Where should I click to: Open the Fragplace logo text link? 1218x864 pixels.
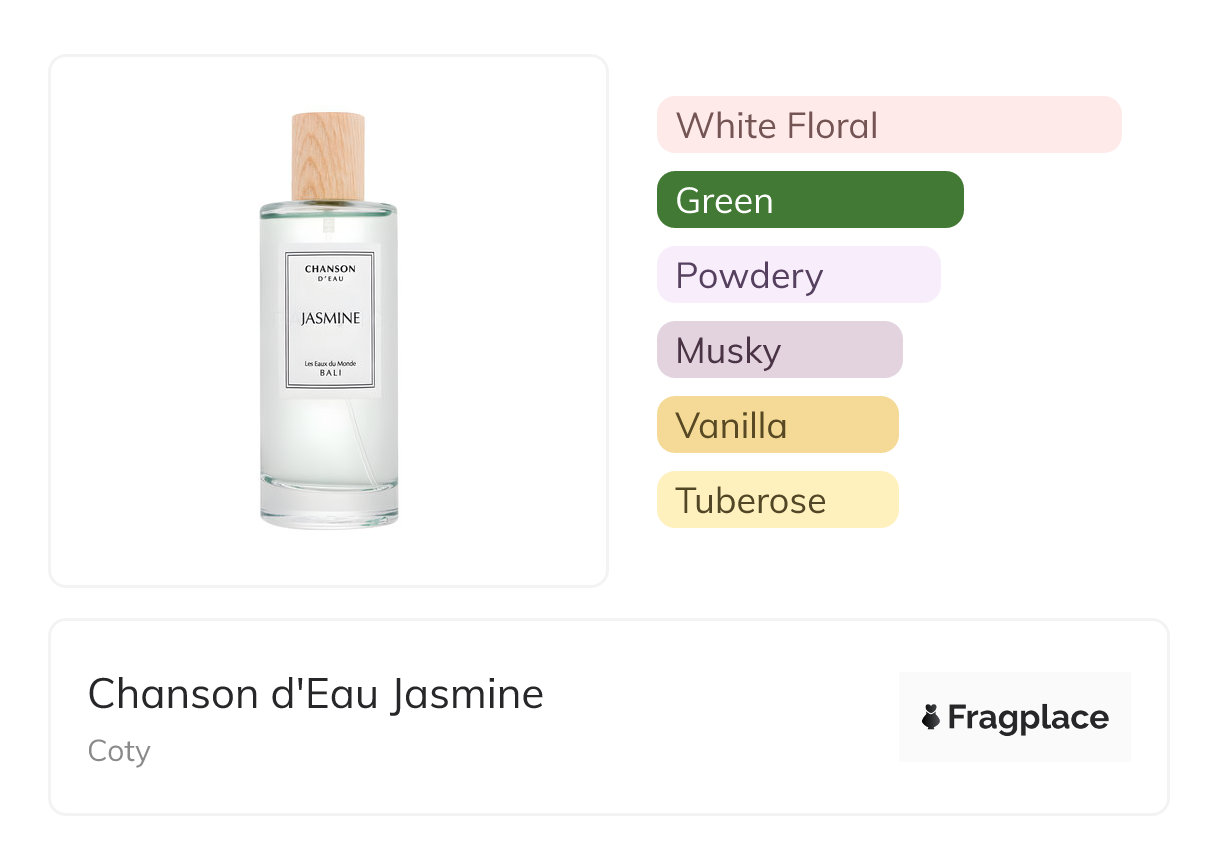point(1028,718)
